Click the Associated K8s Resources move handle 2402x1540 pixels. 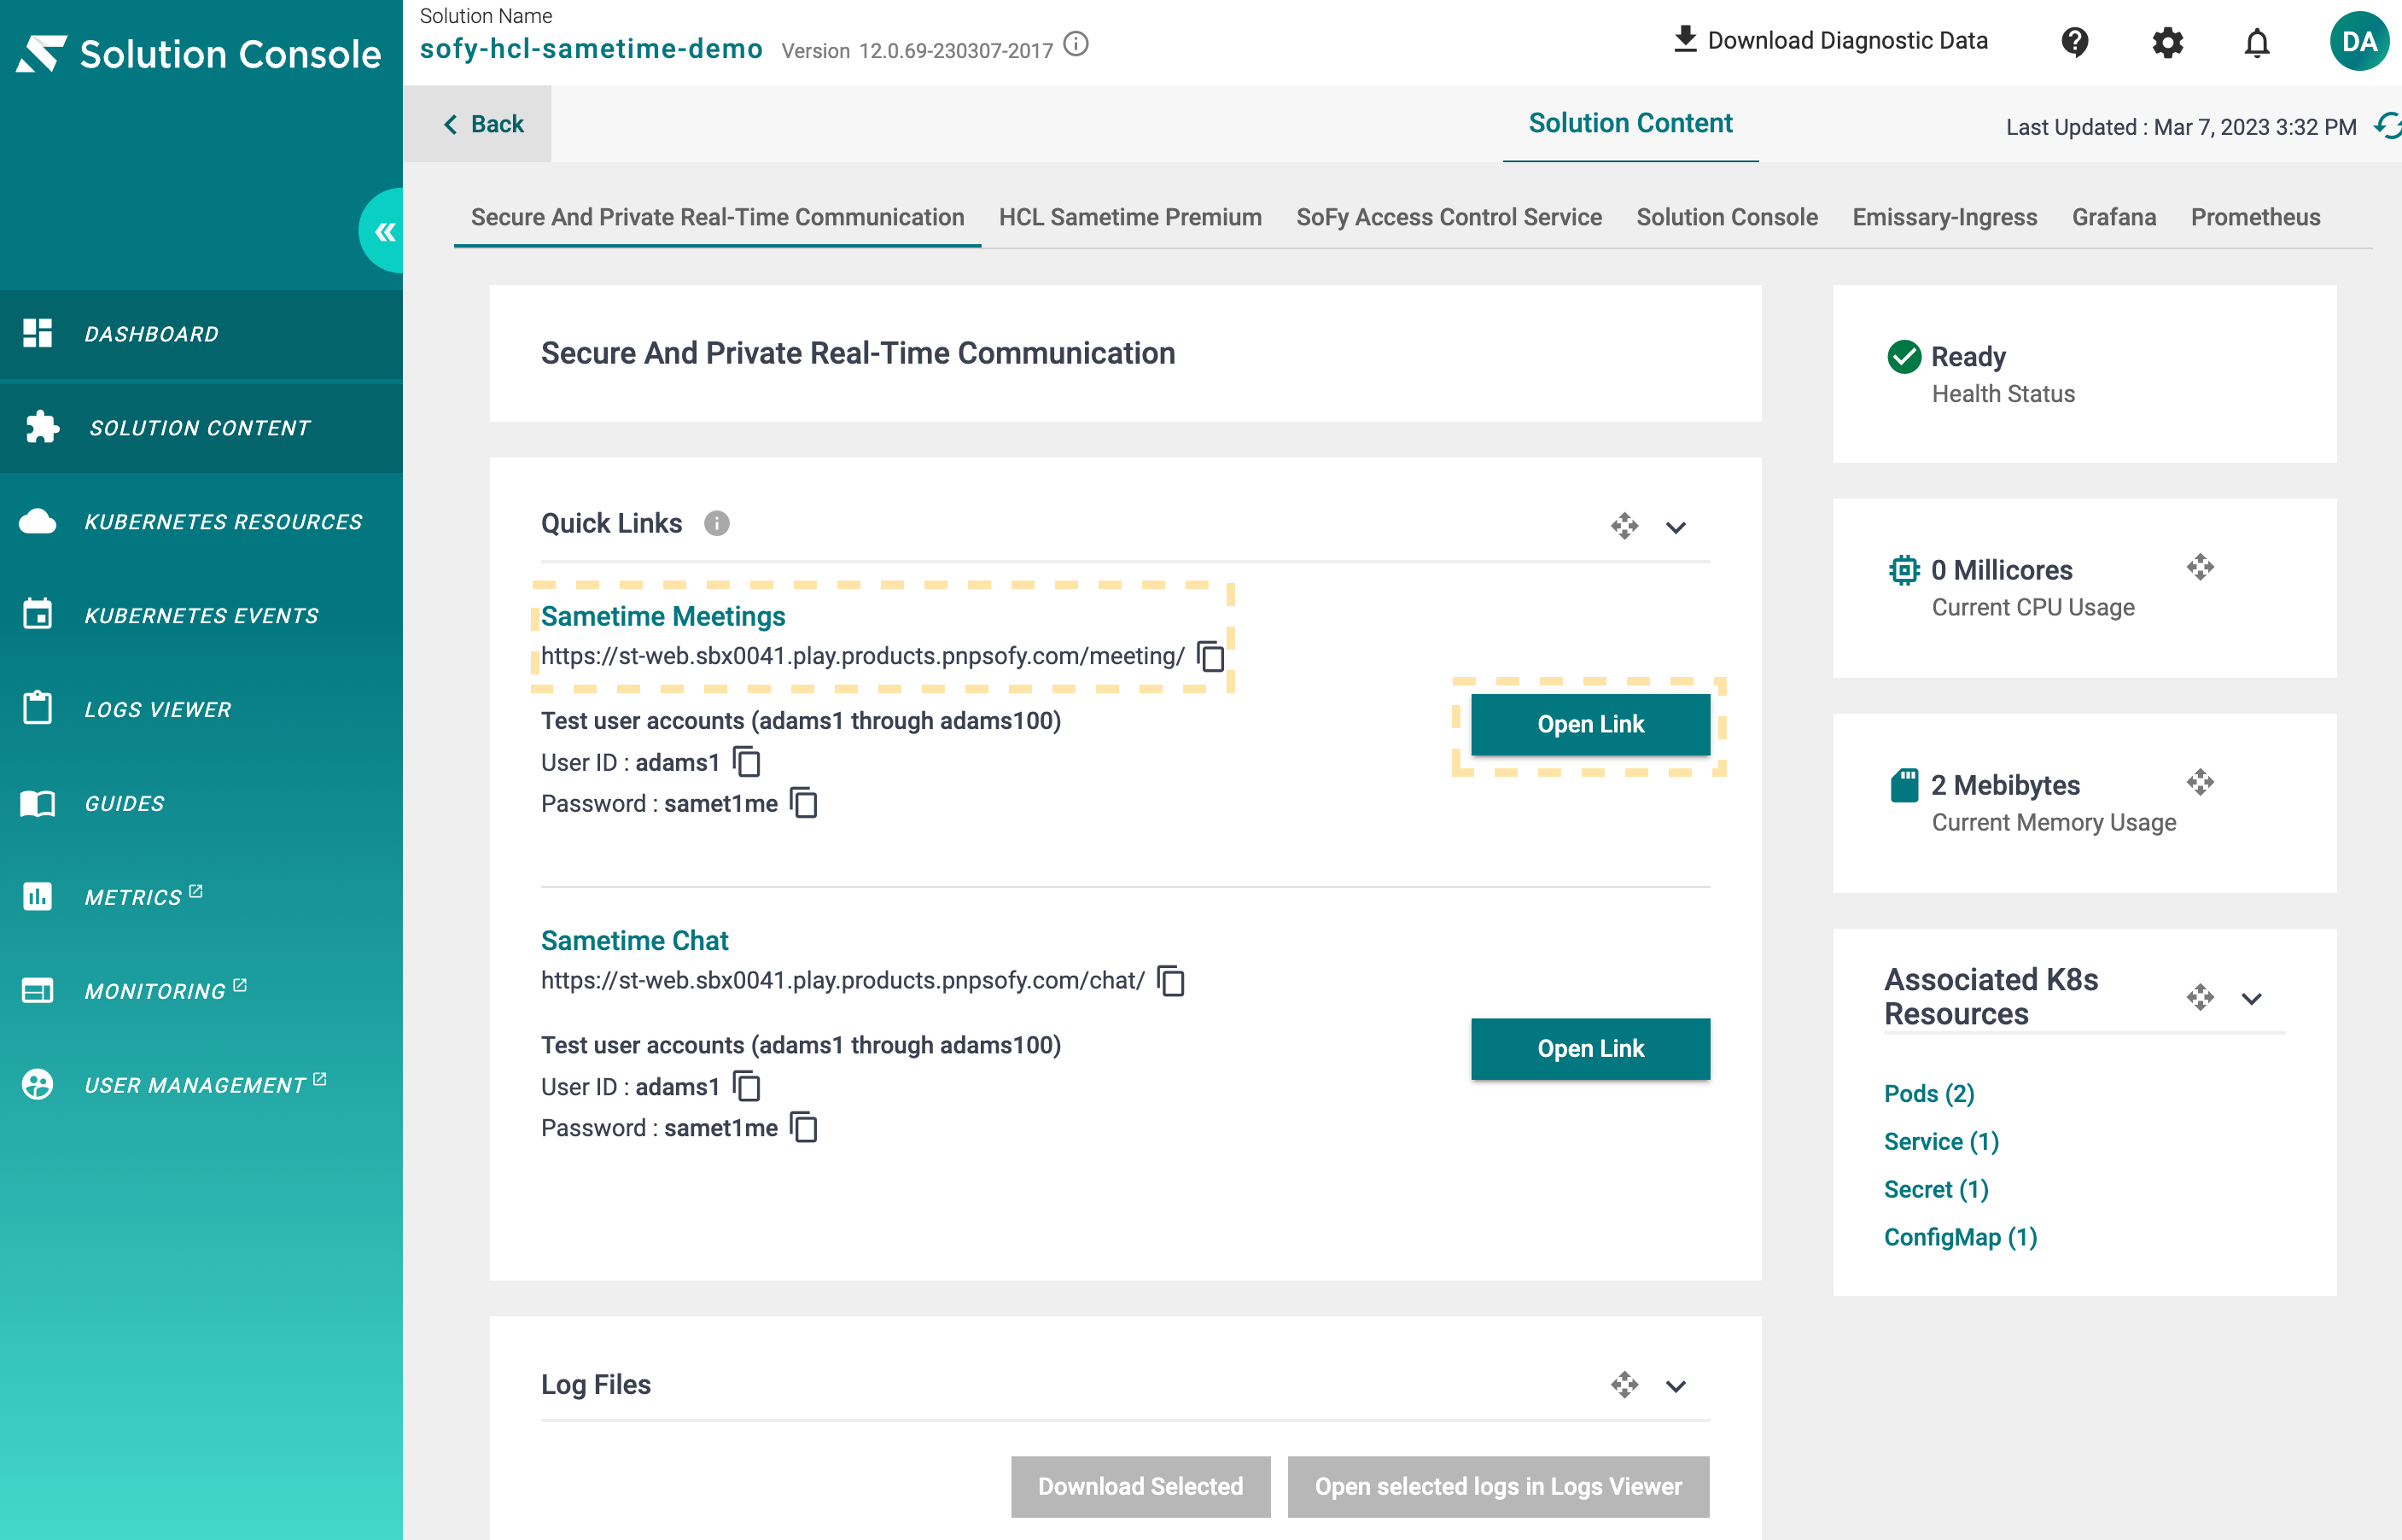pos(2200,997)
